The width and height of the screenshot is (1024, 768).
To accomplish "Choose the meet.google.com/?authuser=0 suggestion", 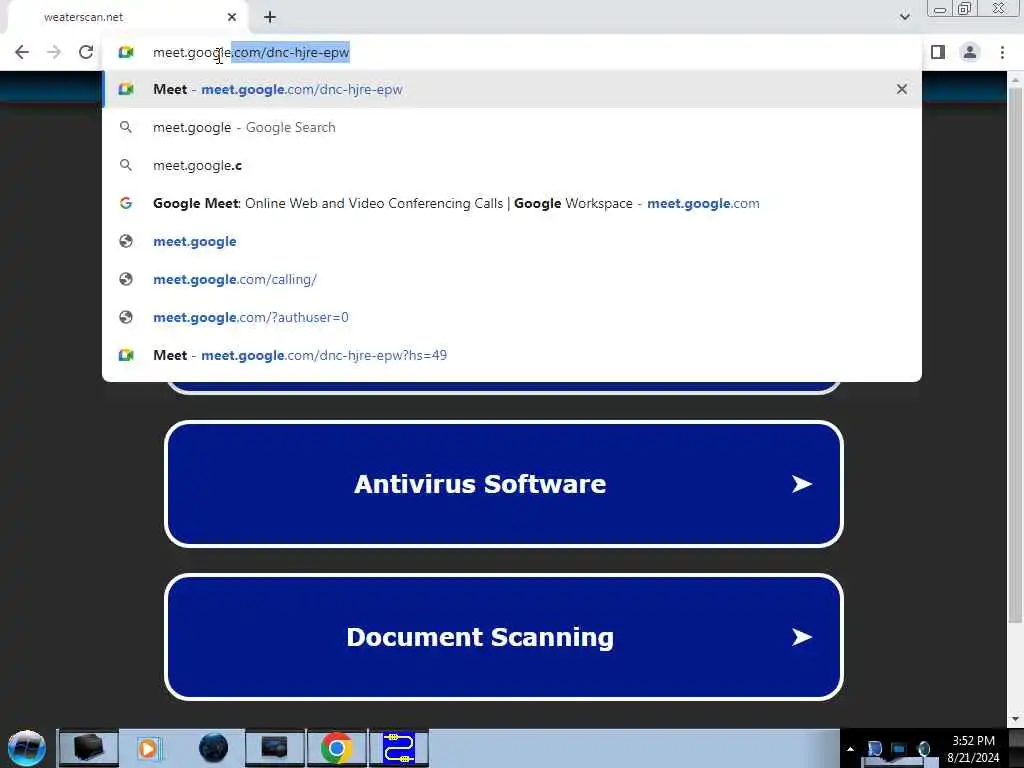I will click(x=512, y=317).
